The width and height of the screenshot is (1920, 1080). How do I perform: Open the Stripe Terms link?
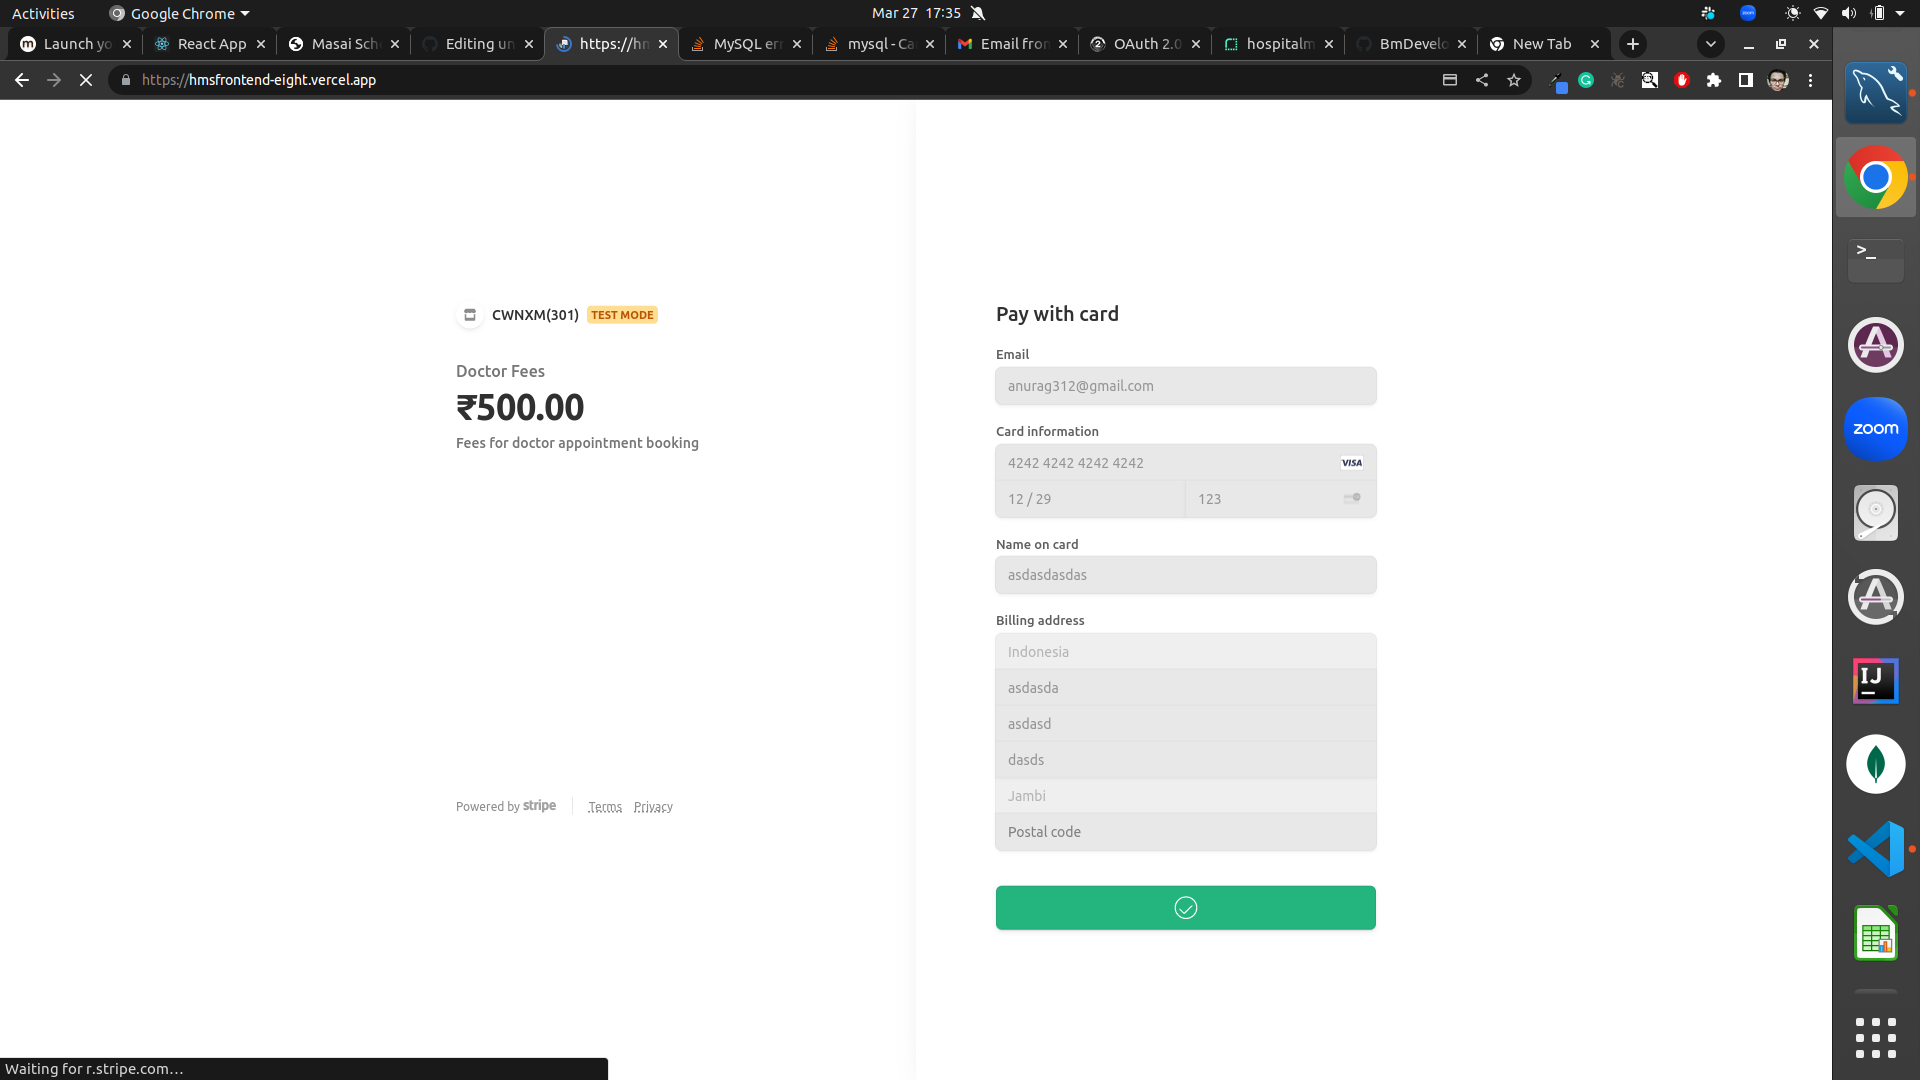click(x=604, y=807)
